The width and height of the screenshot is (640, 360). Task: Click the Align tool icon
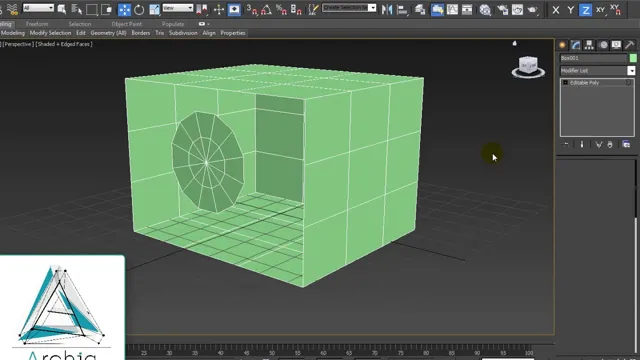click(x=402, y=9)
